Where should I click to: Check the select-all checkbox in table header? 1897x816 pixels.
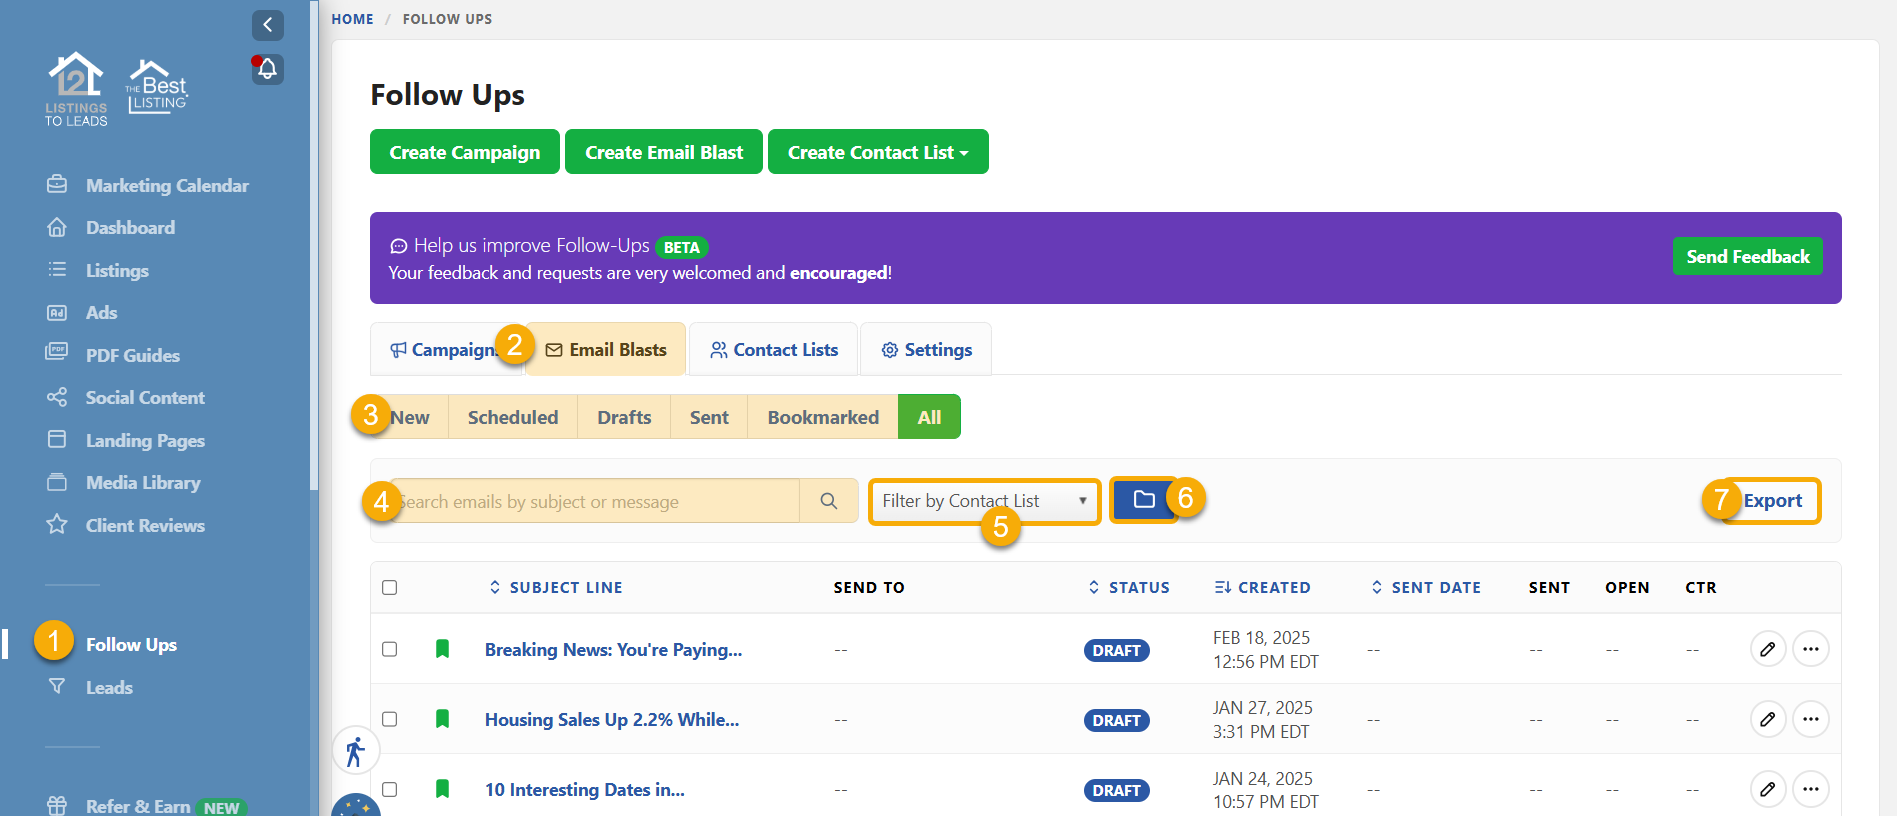point(390,587)
